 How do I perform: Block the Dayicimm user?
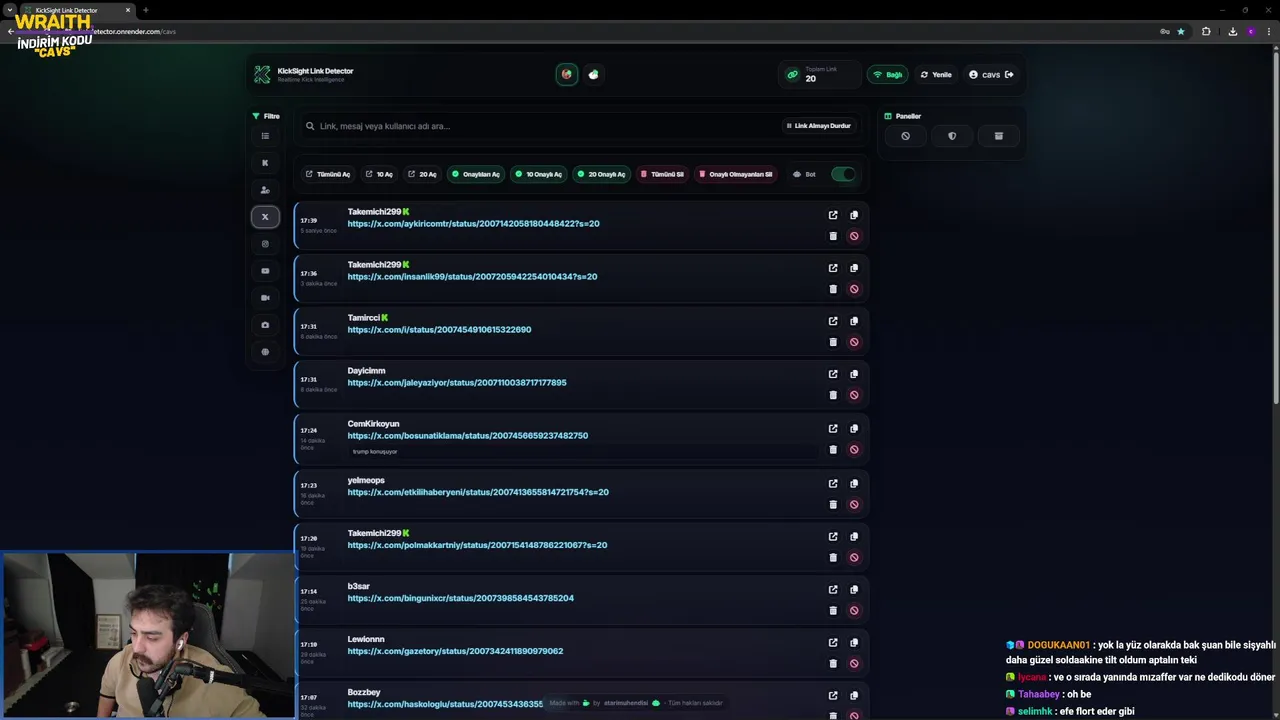(x=854, y=395)
